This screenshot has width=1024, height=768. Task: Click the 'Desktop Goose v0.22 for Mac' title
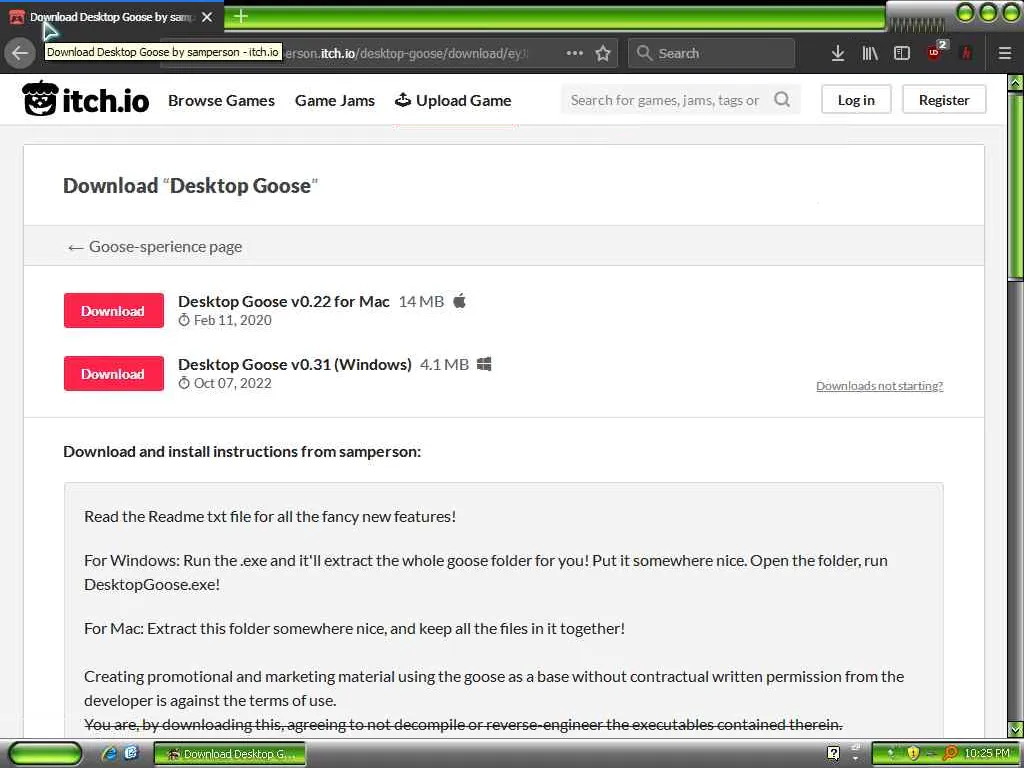283,302
